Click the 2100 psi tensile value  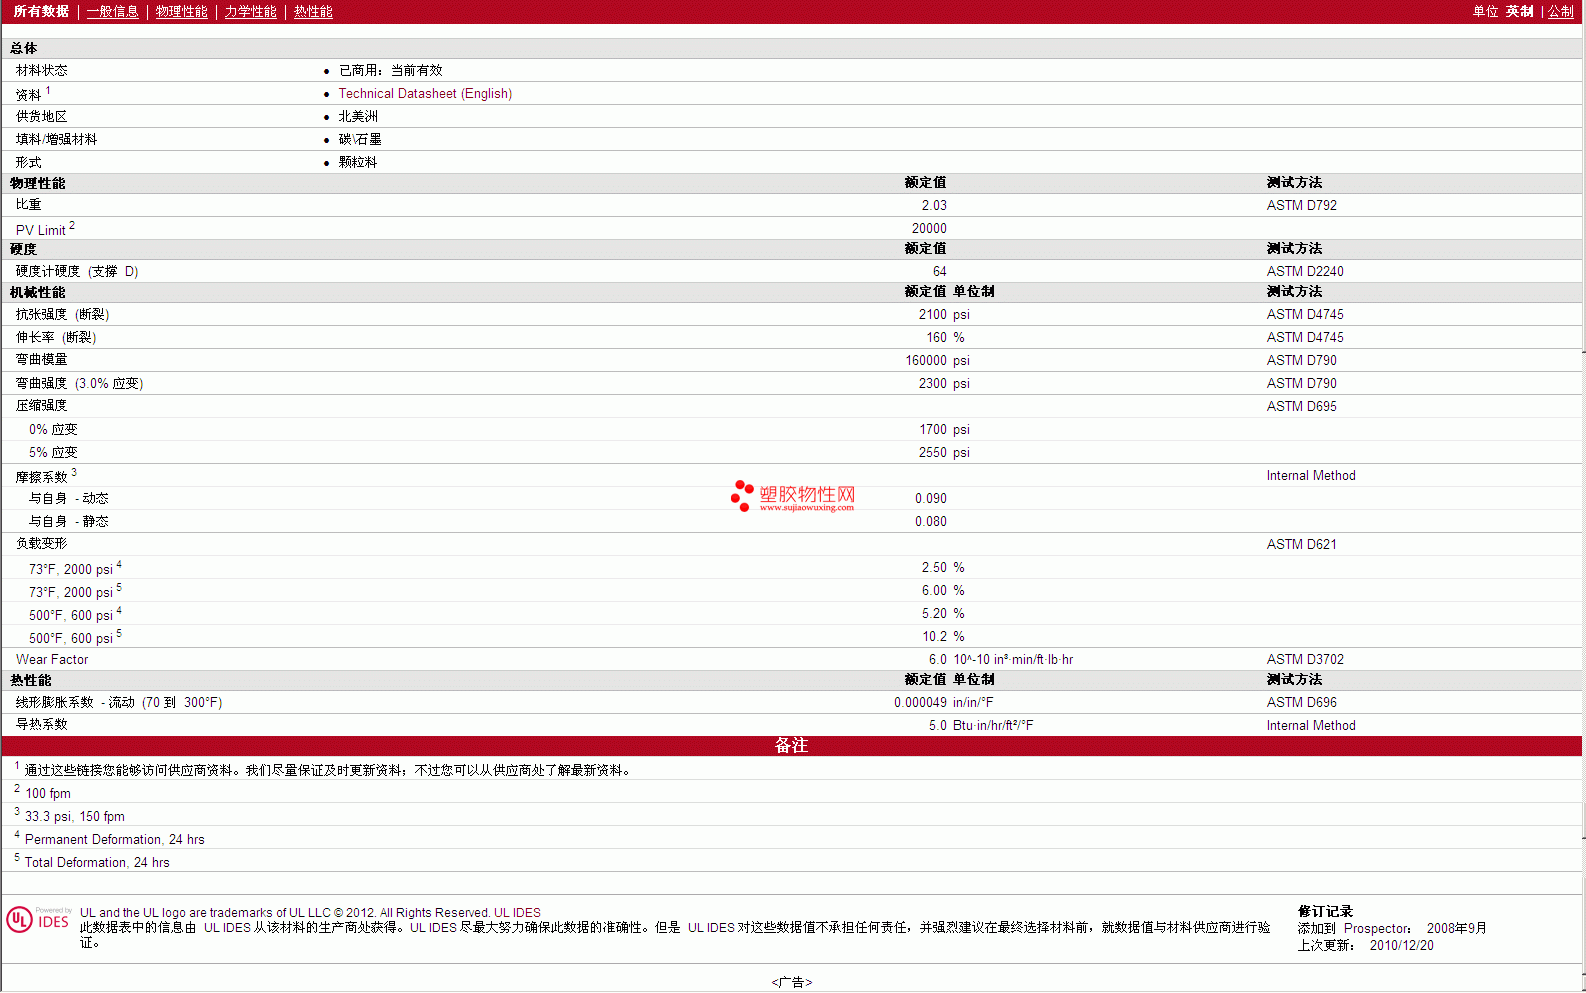coord(943,314)
